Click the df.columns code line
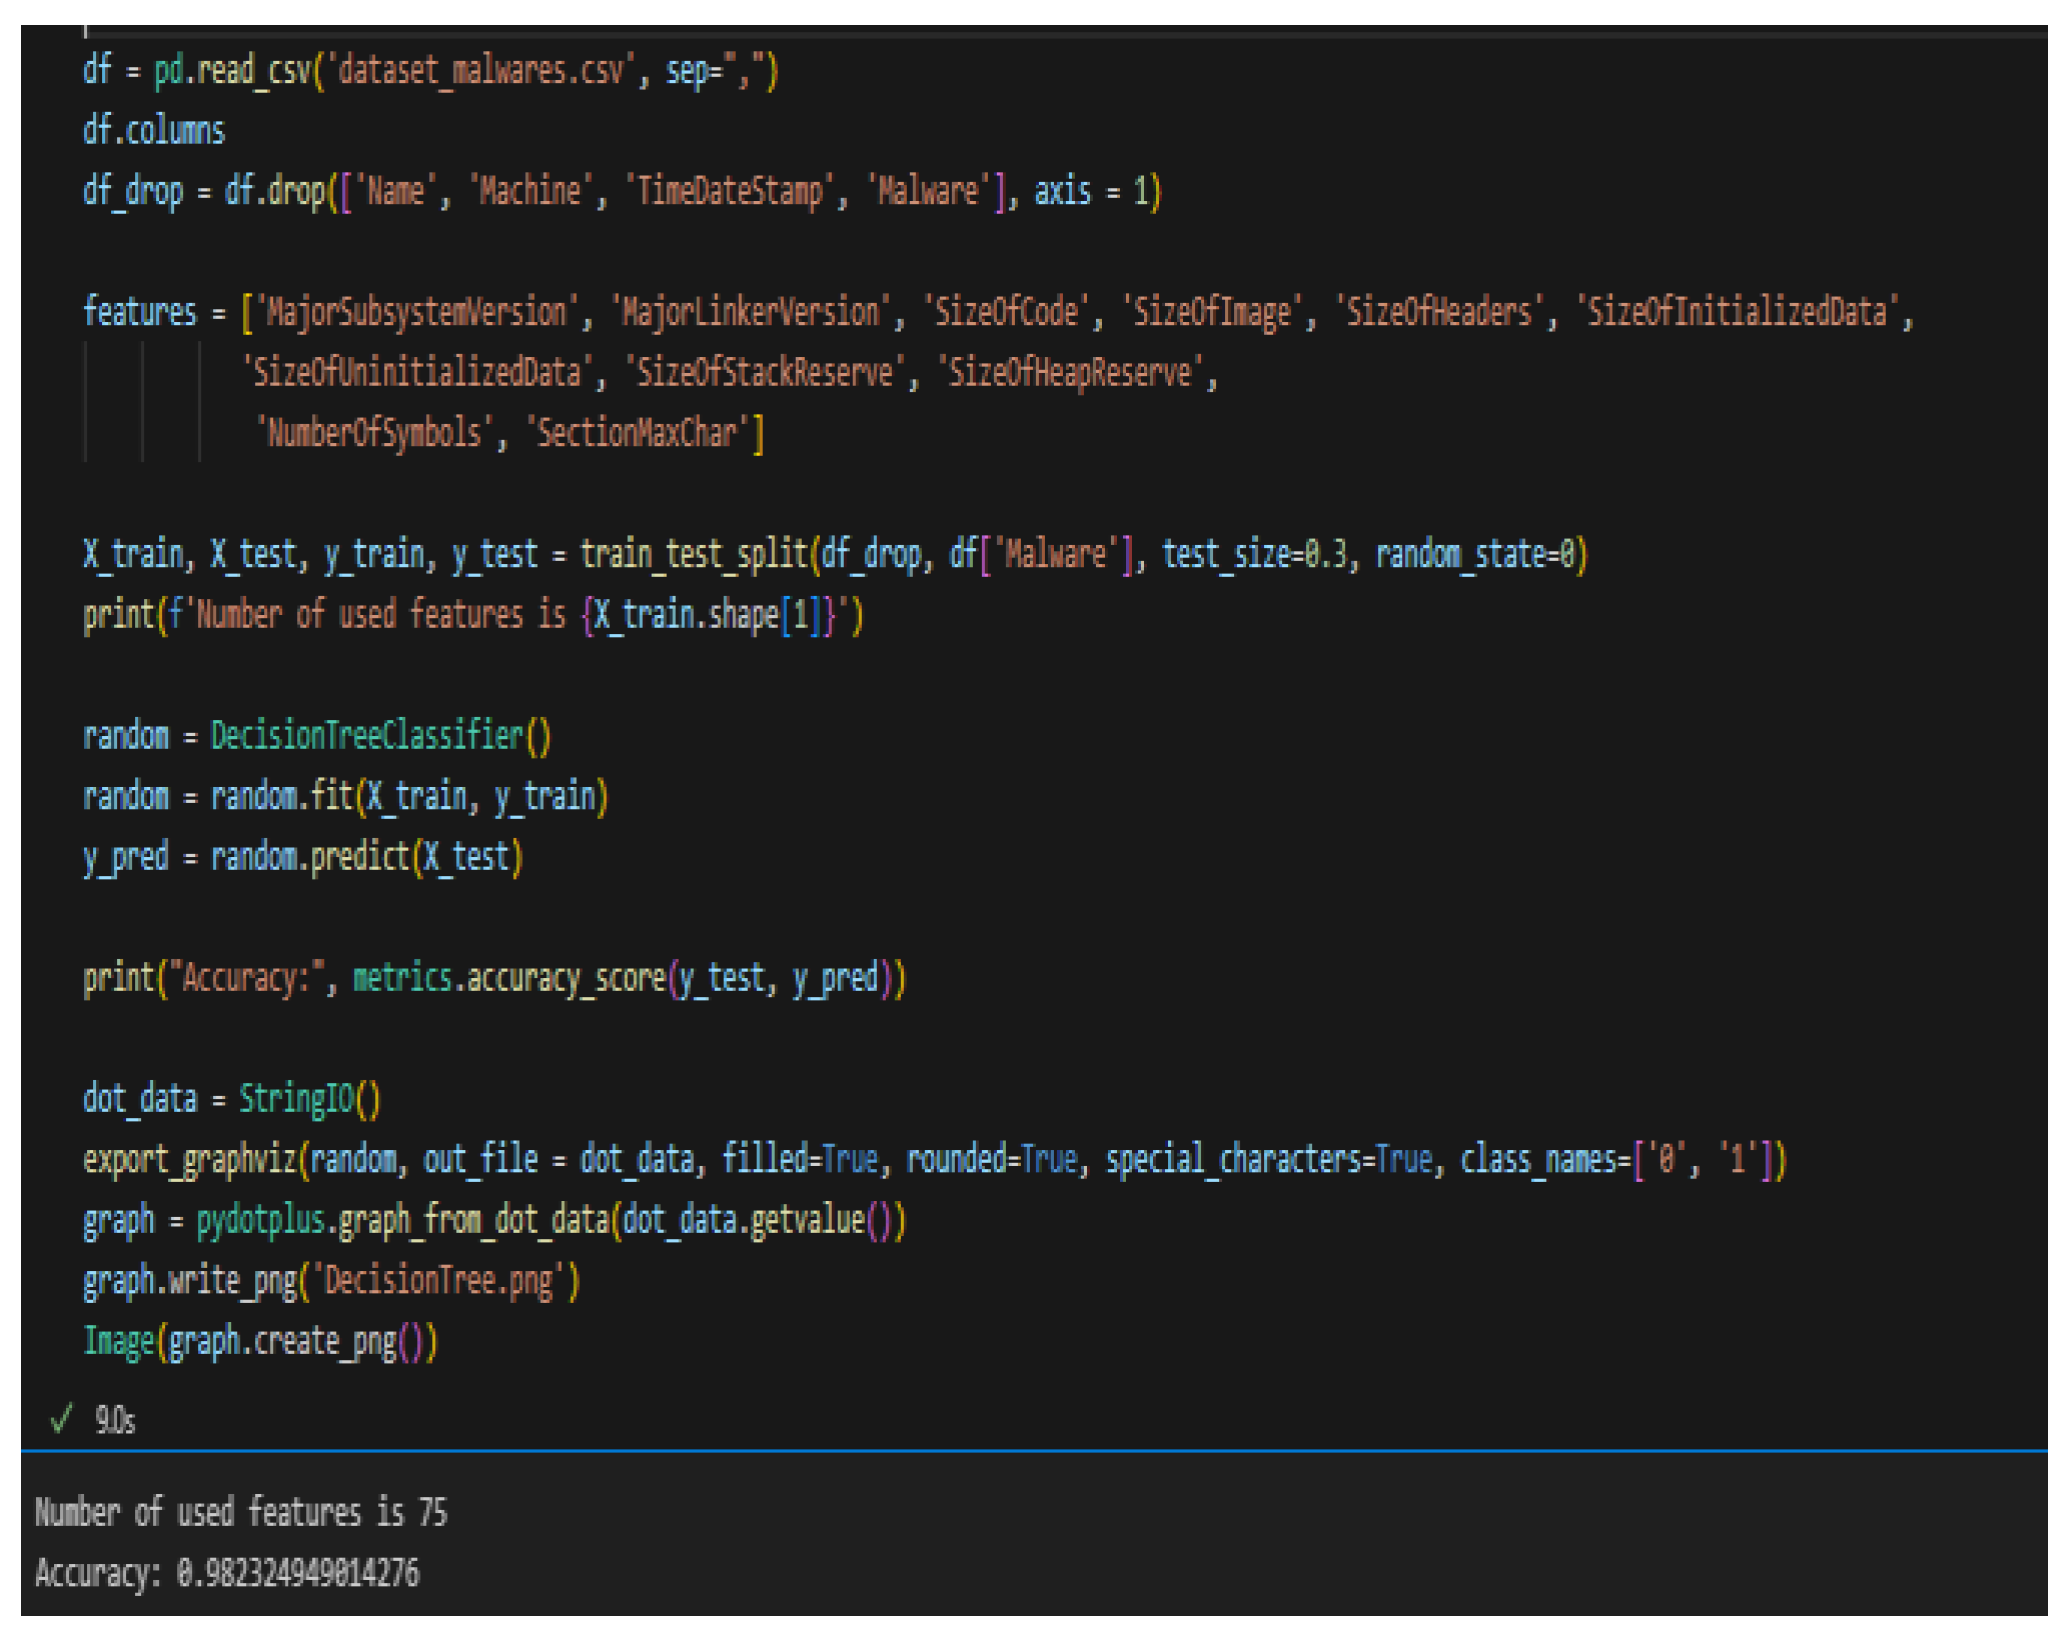Viewport: 2072px width, 1644px height. coord(154,131)
